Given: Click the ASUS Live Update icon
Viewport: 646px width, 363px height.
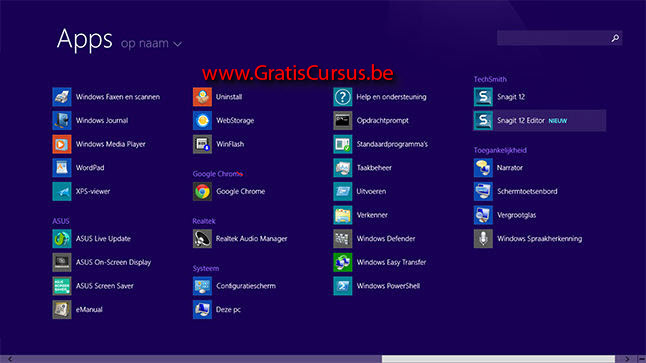Looking at the screenshot, I should tap(62, 239).
